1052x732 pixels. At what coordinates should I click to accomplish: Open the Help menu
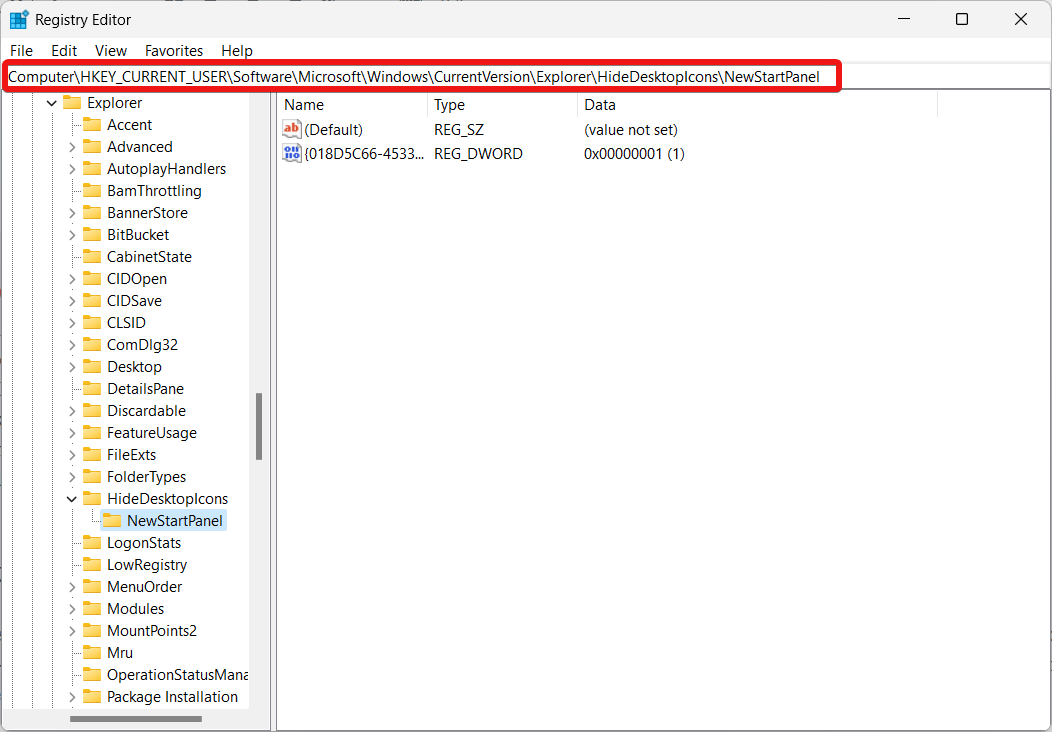point(237,51)
